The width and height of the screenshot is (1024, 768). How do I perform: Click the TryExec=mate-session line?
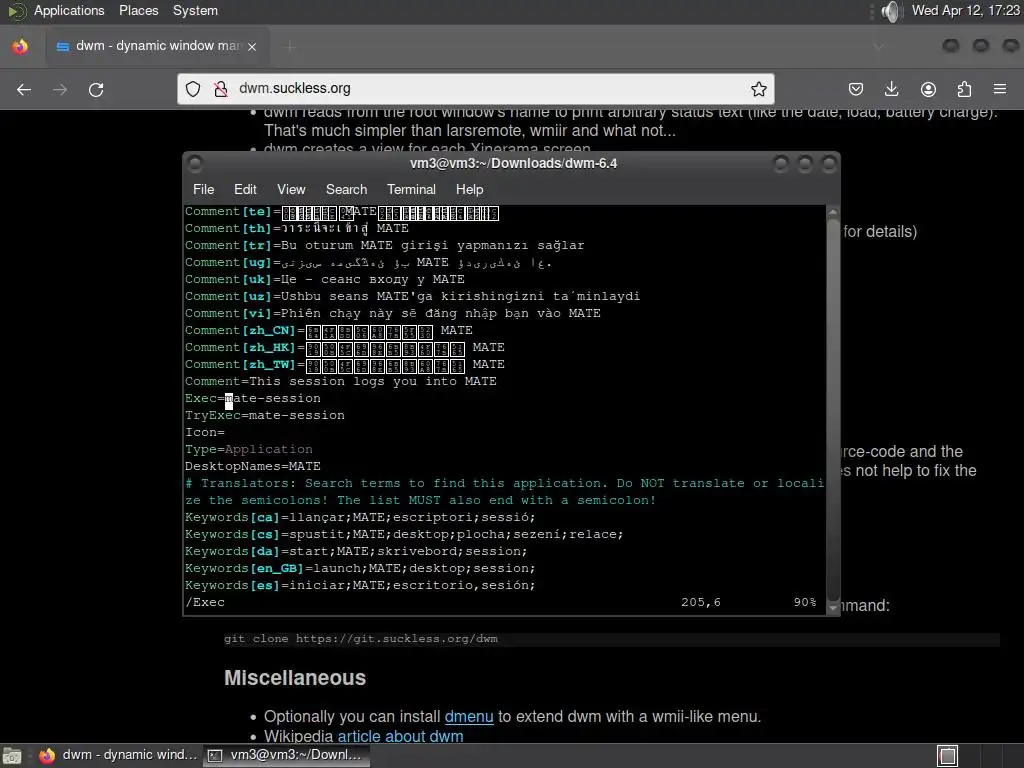[x=264, y=415]
